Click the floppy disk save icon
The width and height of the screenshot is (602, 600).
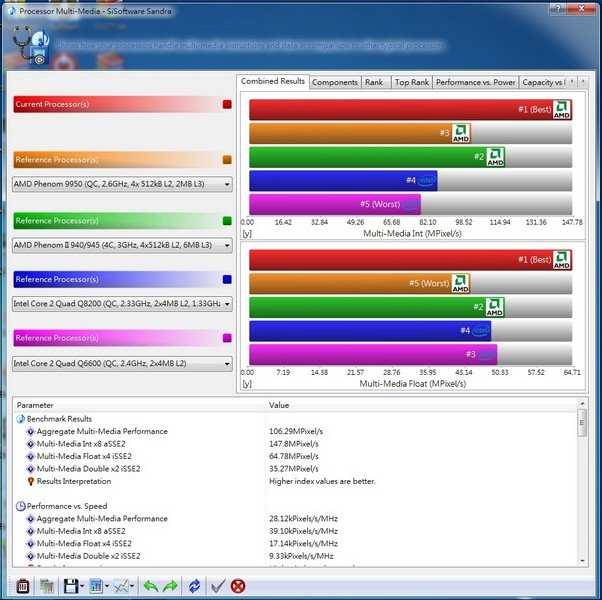[x=71, y=586]
